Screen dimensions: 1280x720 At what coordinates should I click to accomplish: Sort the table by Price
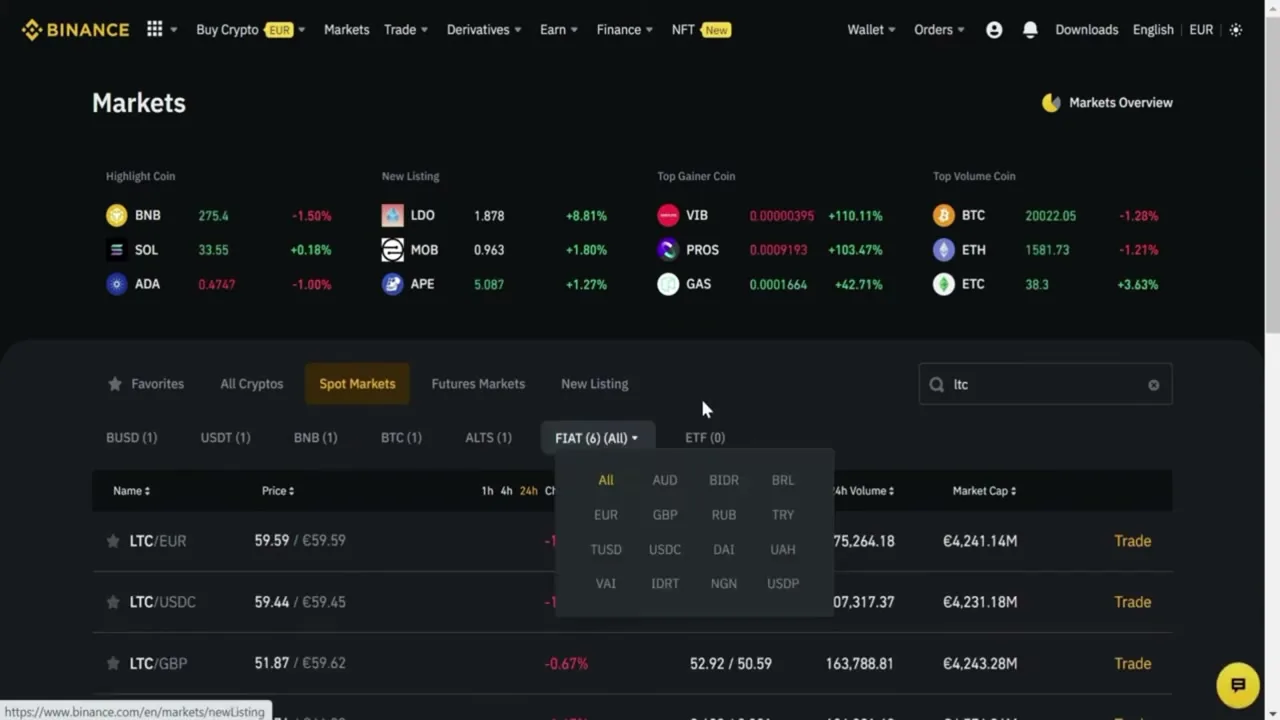[278, 491]
